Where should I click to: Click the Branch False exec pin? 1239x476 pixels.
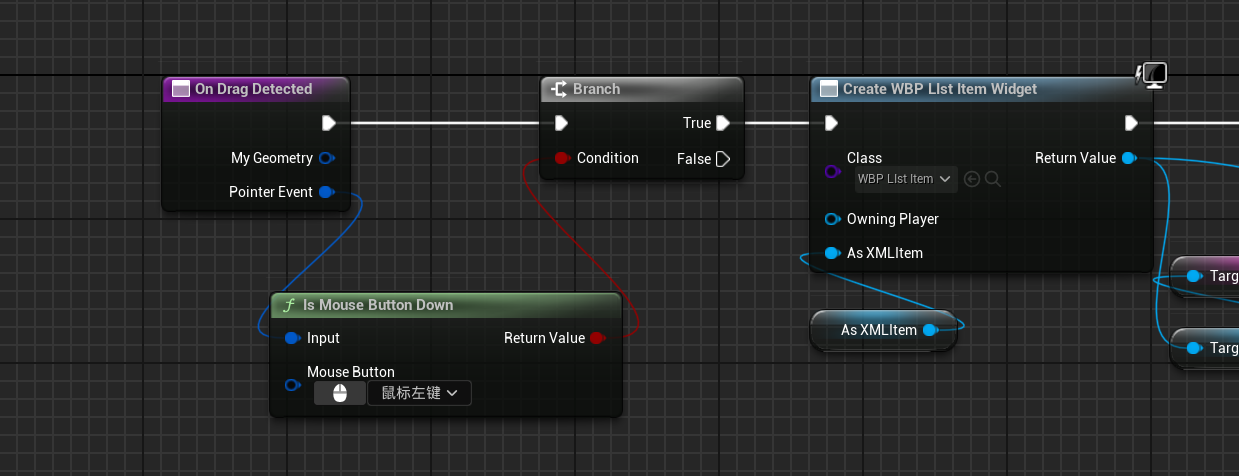723,158
